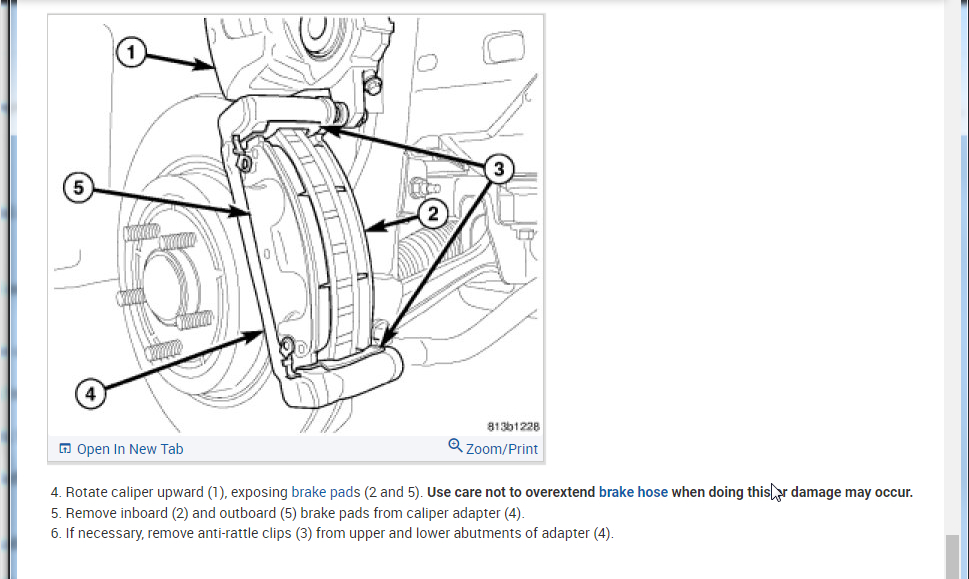Image resolution: width=969 pixels, height=579 pixels.
Task: Follow the 'brake pads' hyperlink
Action: pos(326,492)
